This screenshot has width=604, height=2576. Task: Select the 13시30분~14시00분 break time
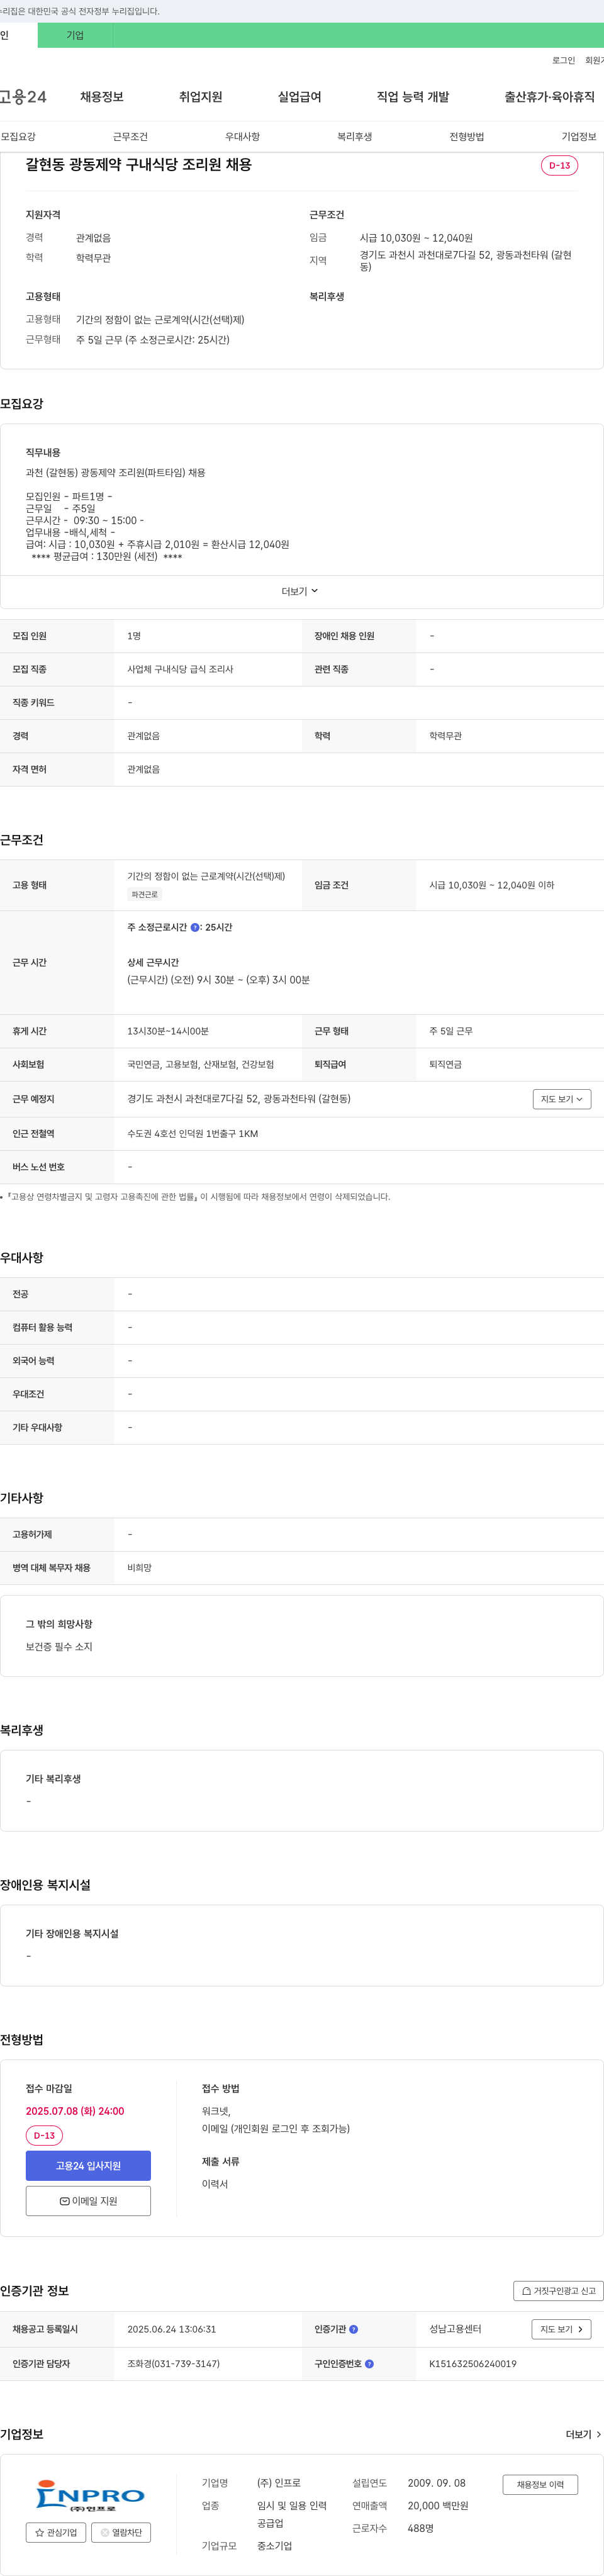click(x=168, y=1031)
